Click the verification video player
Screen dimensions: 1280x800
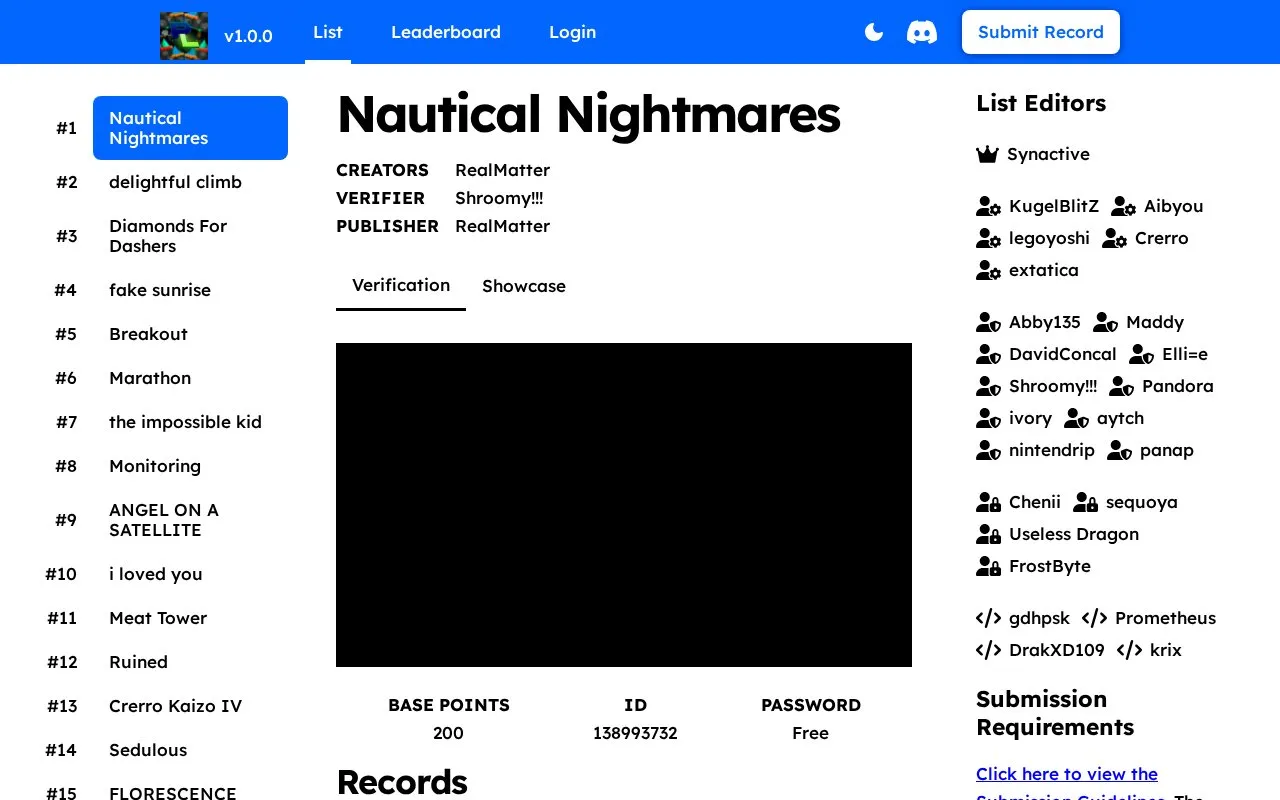point(624,505)
